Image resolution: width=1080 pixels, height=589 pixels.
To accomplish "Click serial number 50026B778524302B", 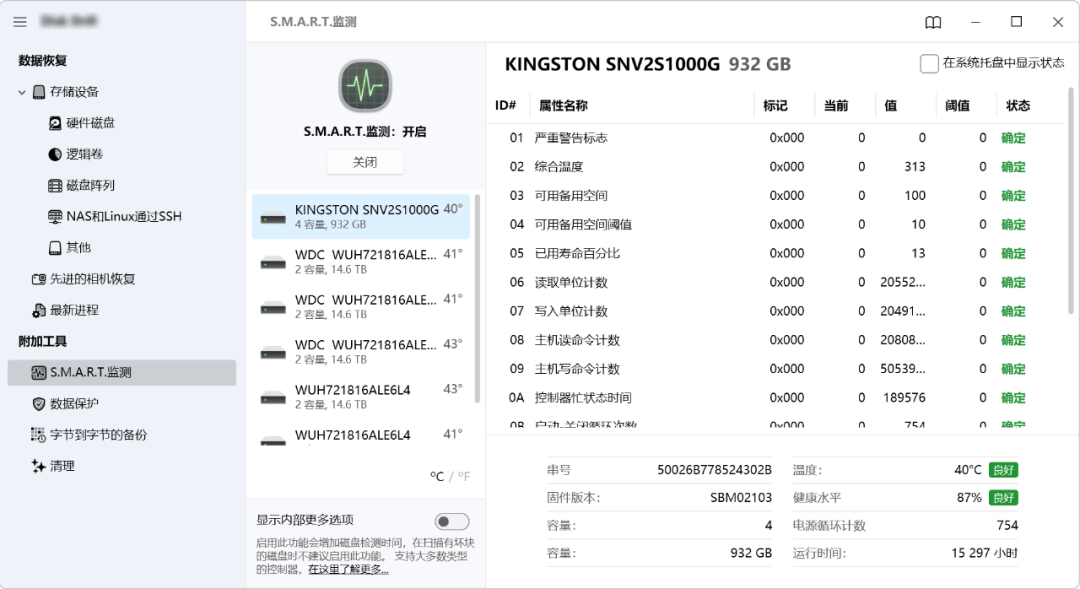I will pos(714,470).
